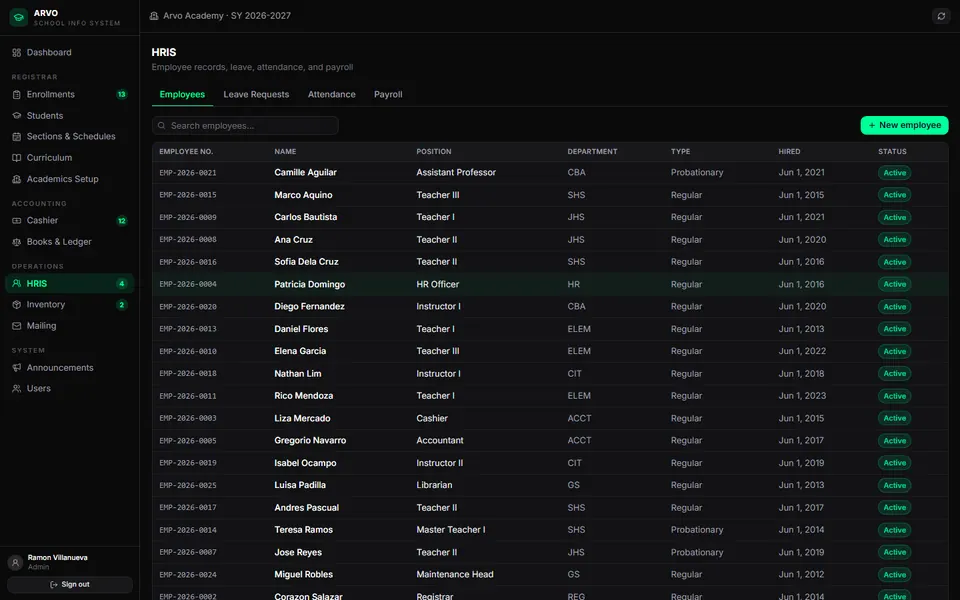Open Inventory box icon in sidebar
The width and height of the screenshot is (960, 600).
pos(17,305)
